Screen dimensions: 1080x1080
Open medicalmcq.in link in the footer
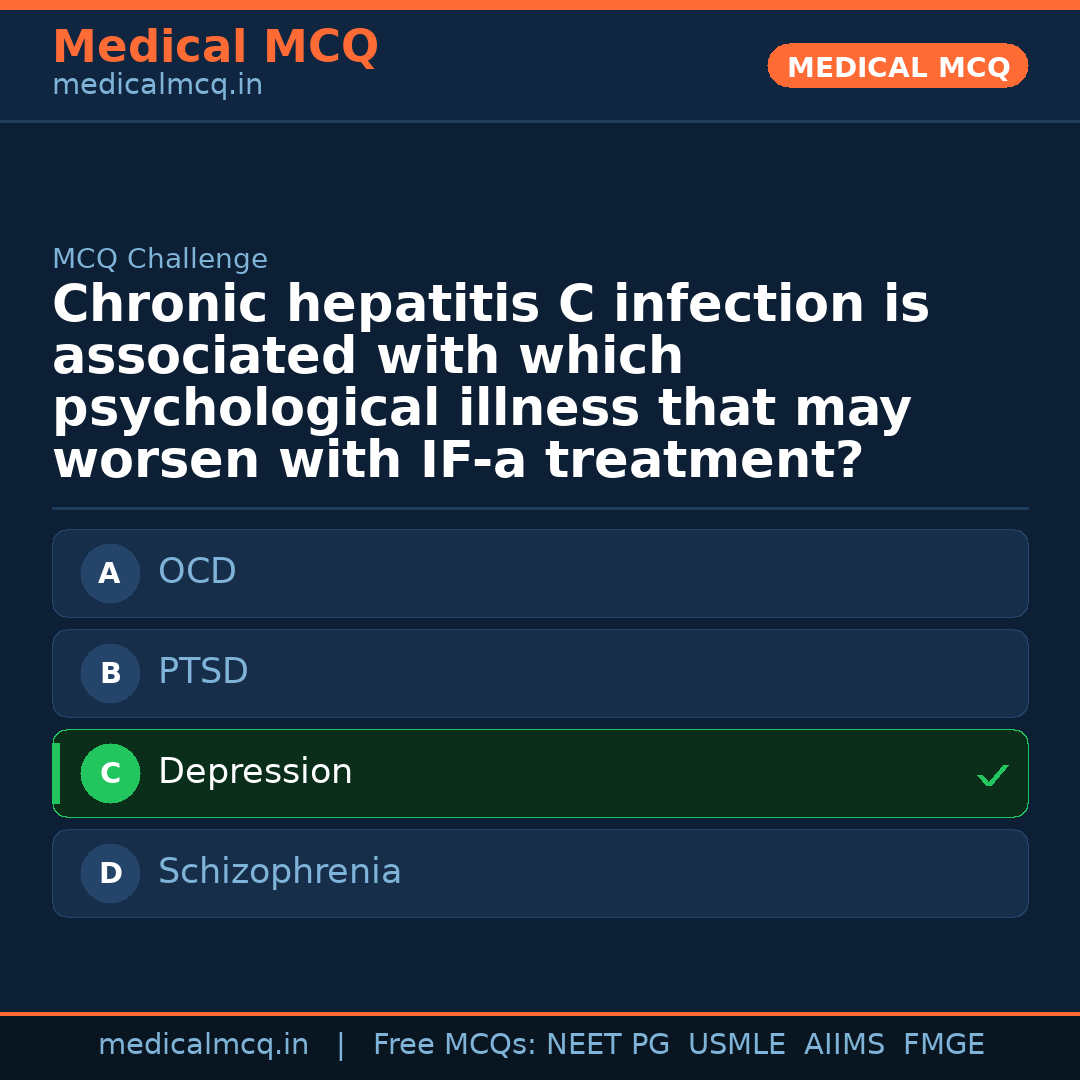(x=203, y=1045)
